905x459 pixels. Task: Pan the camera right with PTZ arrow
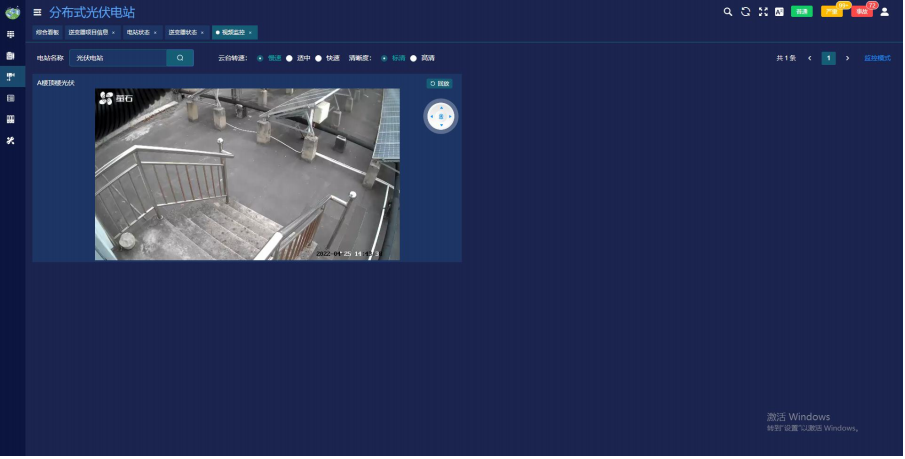coord(451,117)
